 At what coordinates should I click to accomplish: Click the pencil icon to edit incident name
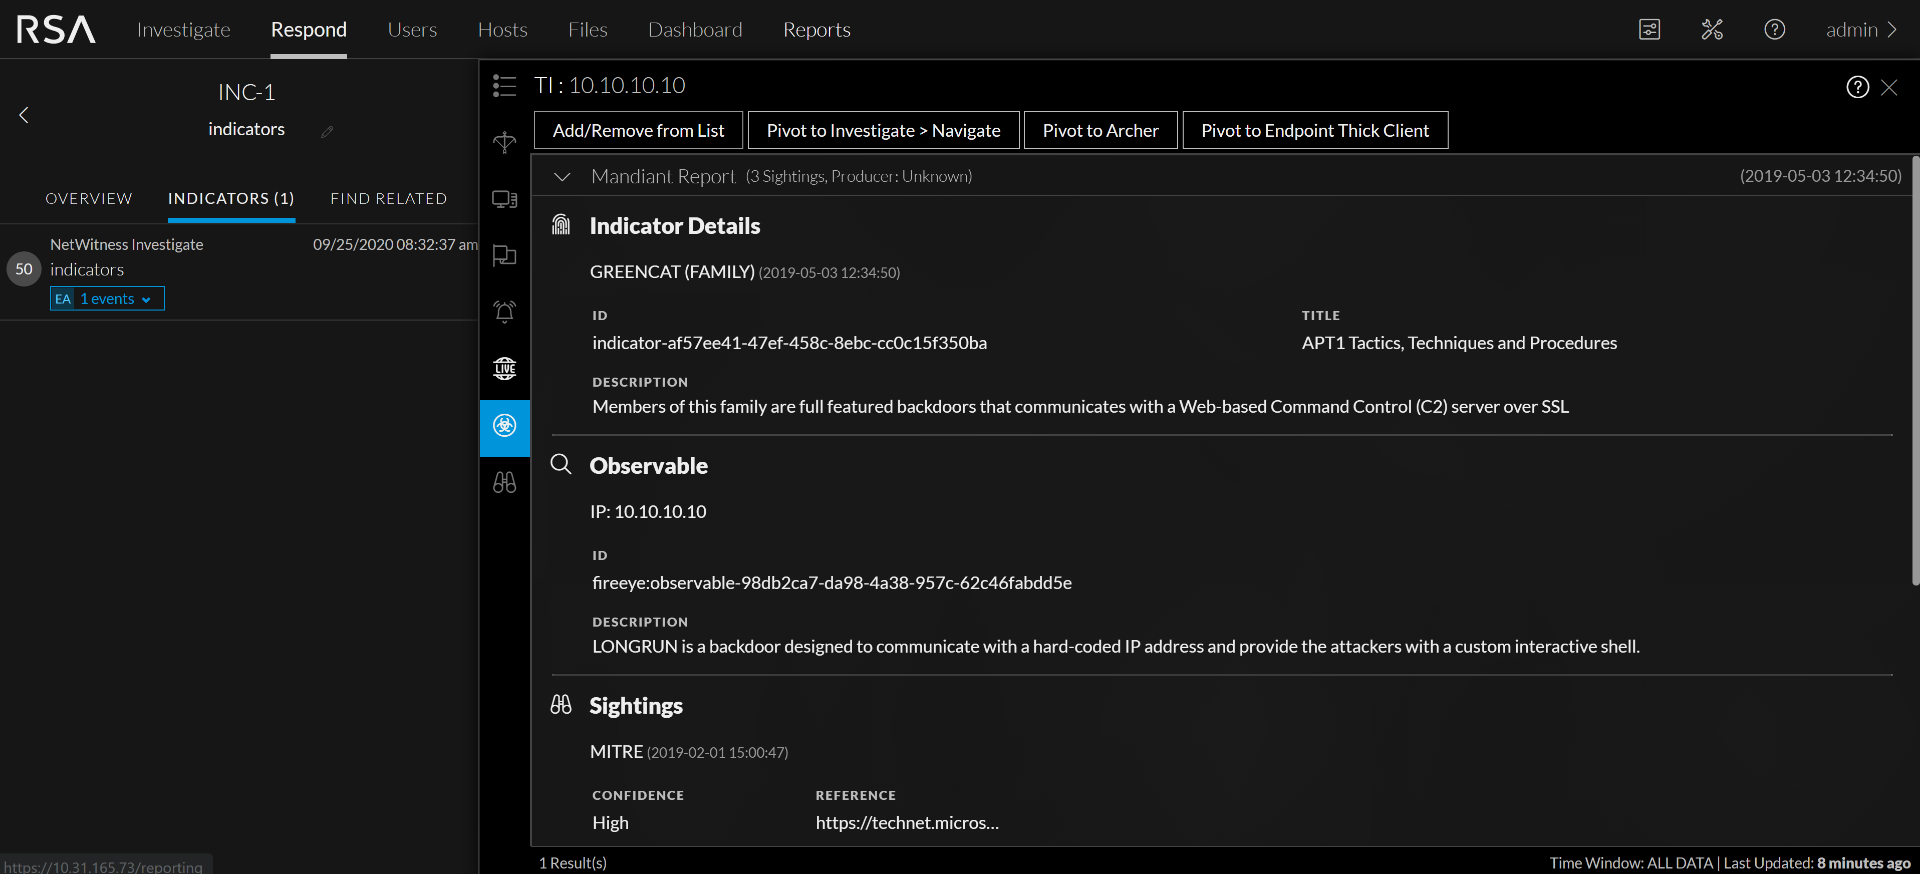coord(327,131)
